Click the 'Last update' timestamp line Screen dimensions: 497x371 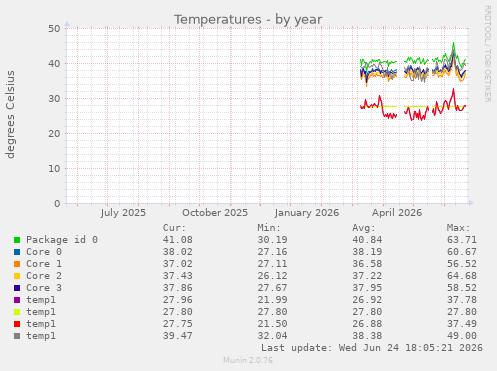pyautogui.click(x=372, y=348)
